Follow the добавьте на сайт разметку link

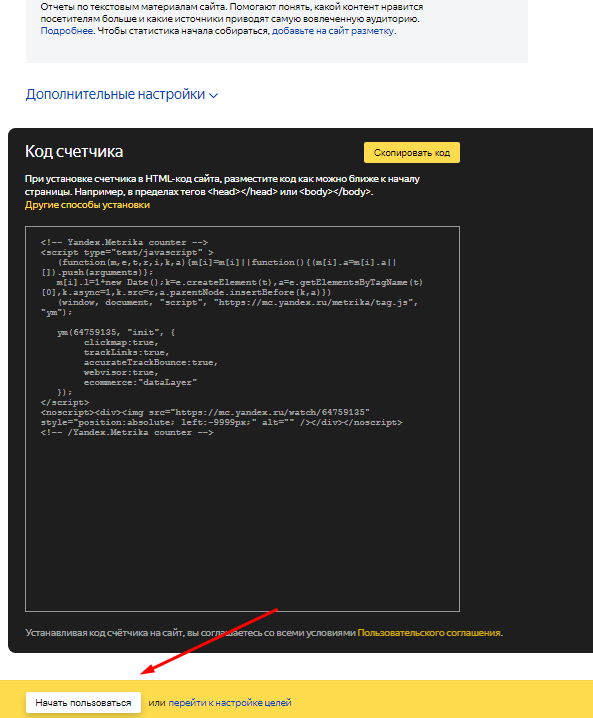pos(333,31)
